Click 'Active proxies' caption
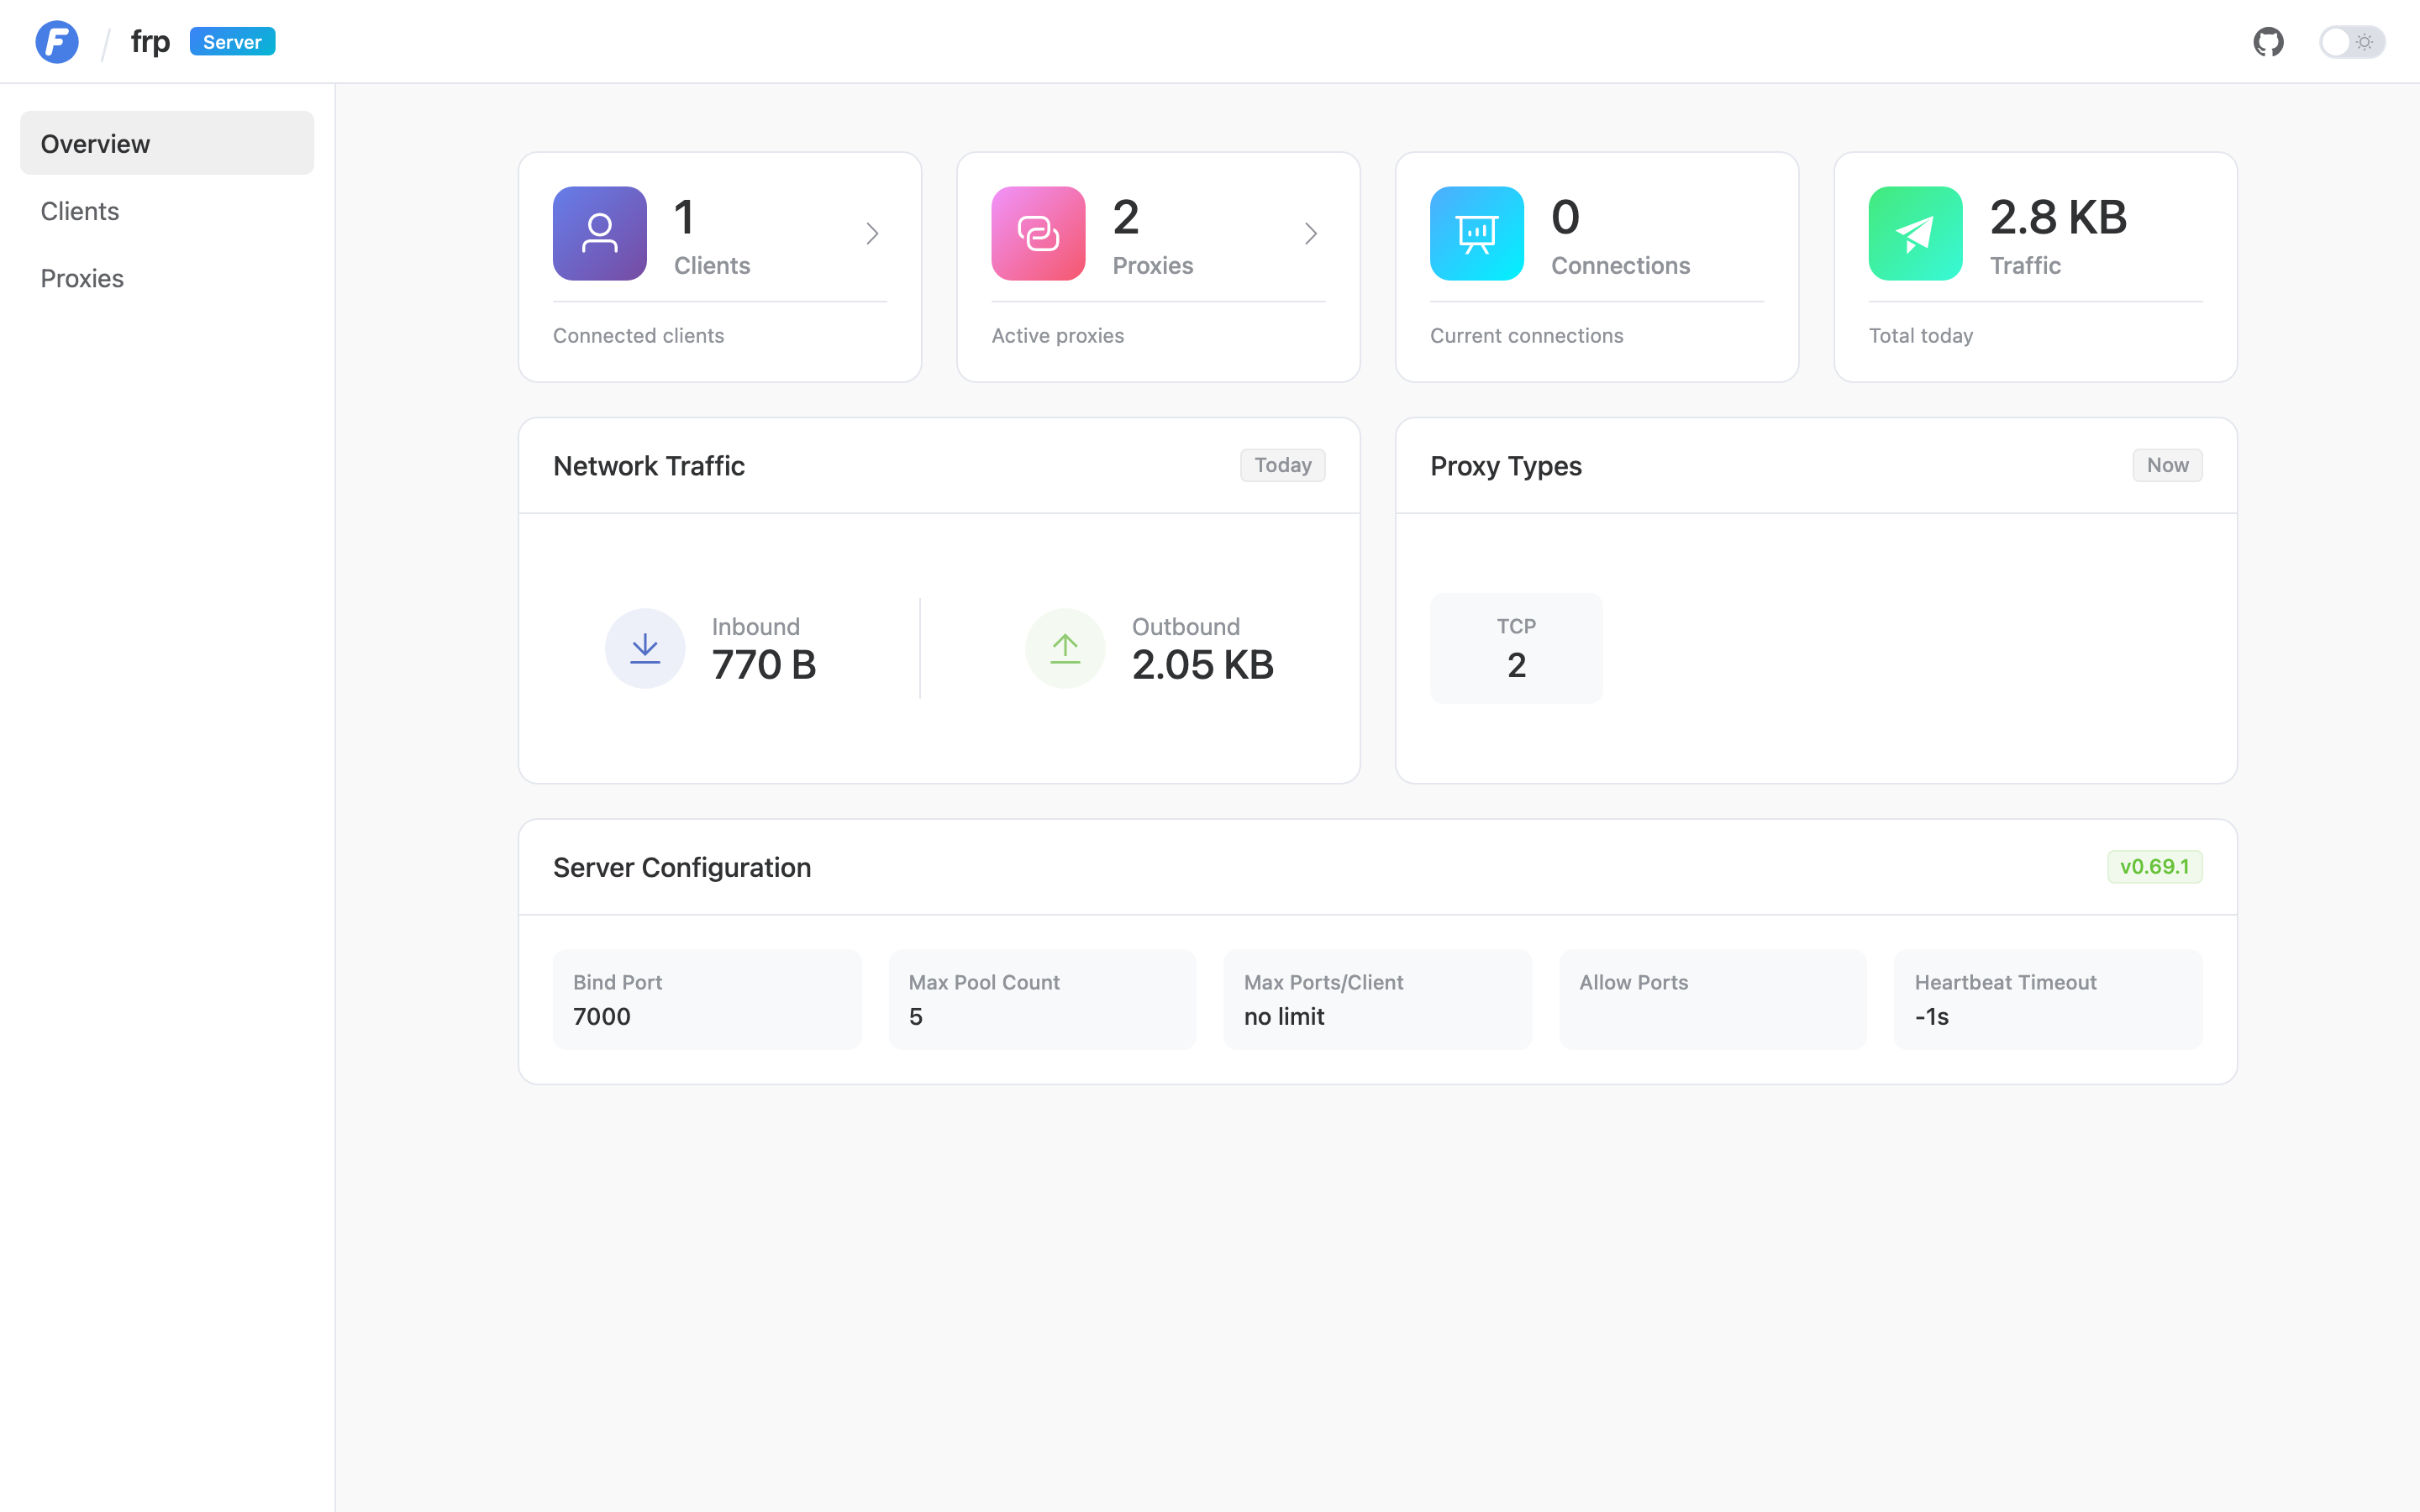The image size is (2420, 1512). coord(1057,335)
